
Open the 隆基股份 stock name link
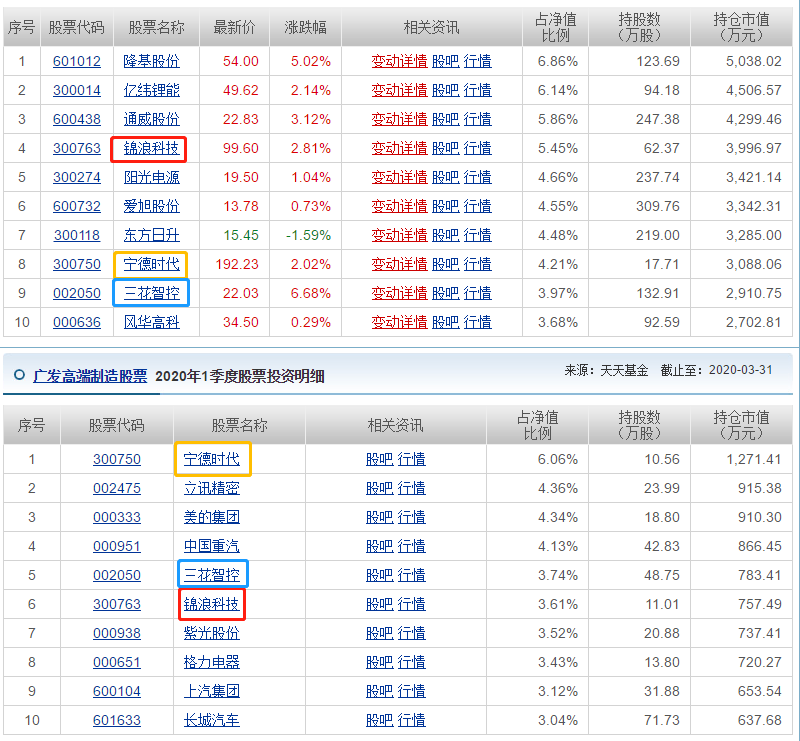tap(152, 61)
